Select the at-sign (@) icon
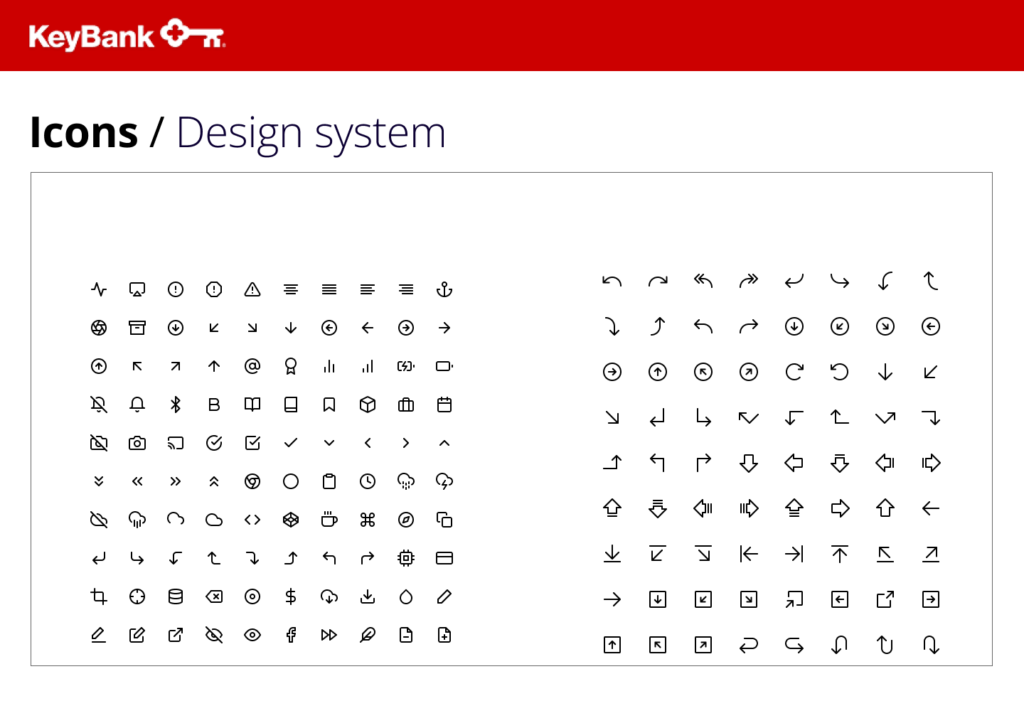This screenshot has width=1024, height=728. point(253,366)
